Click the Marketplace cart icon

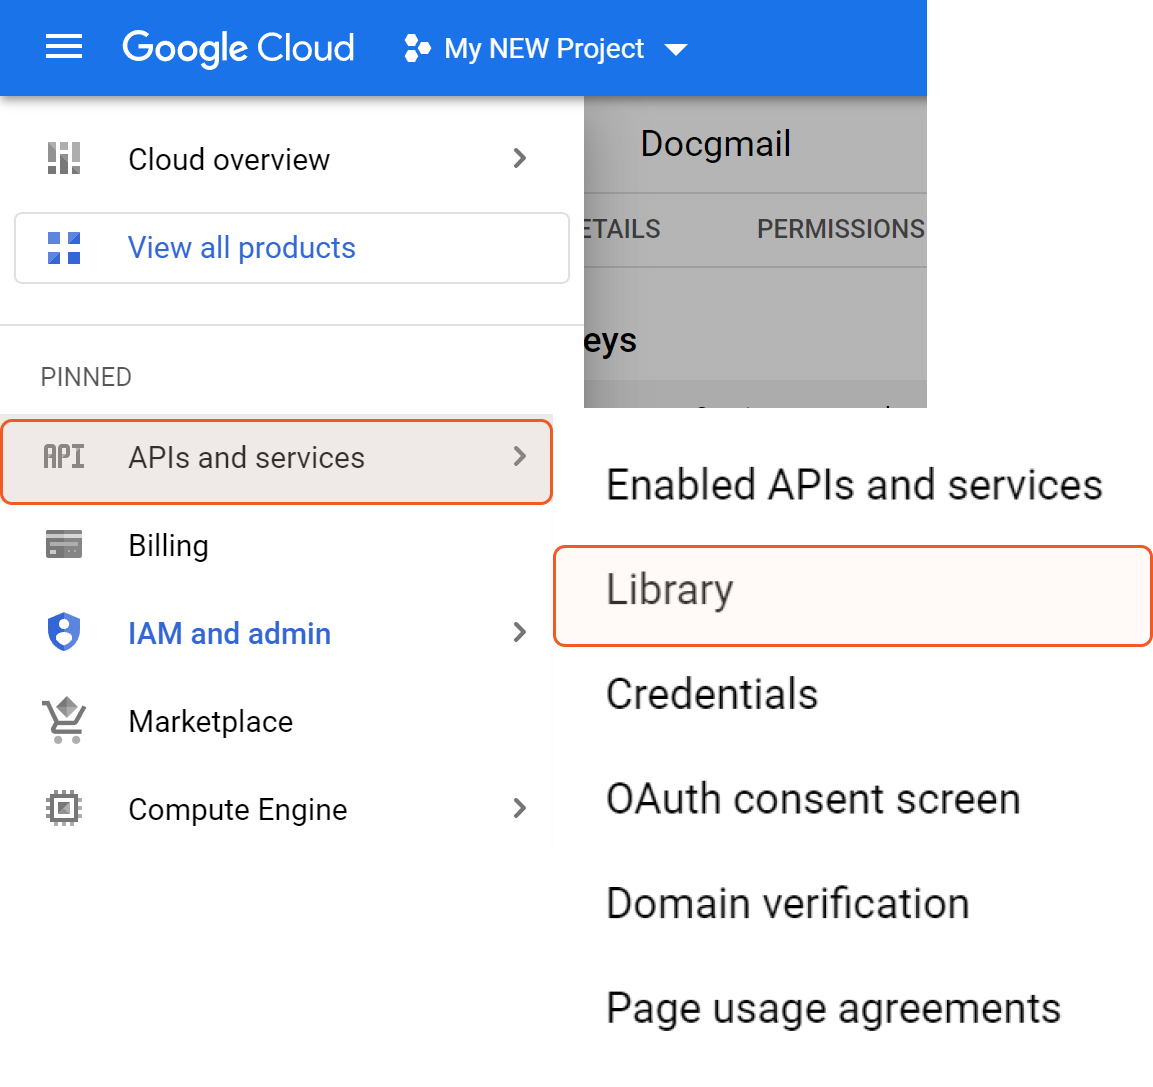tap(64, 721)
